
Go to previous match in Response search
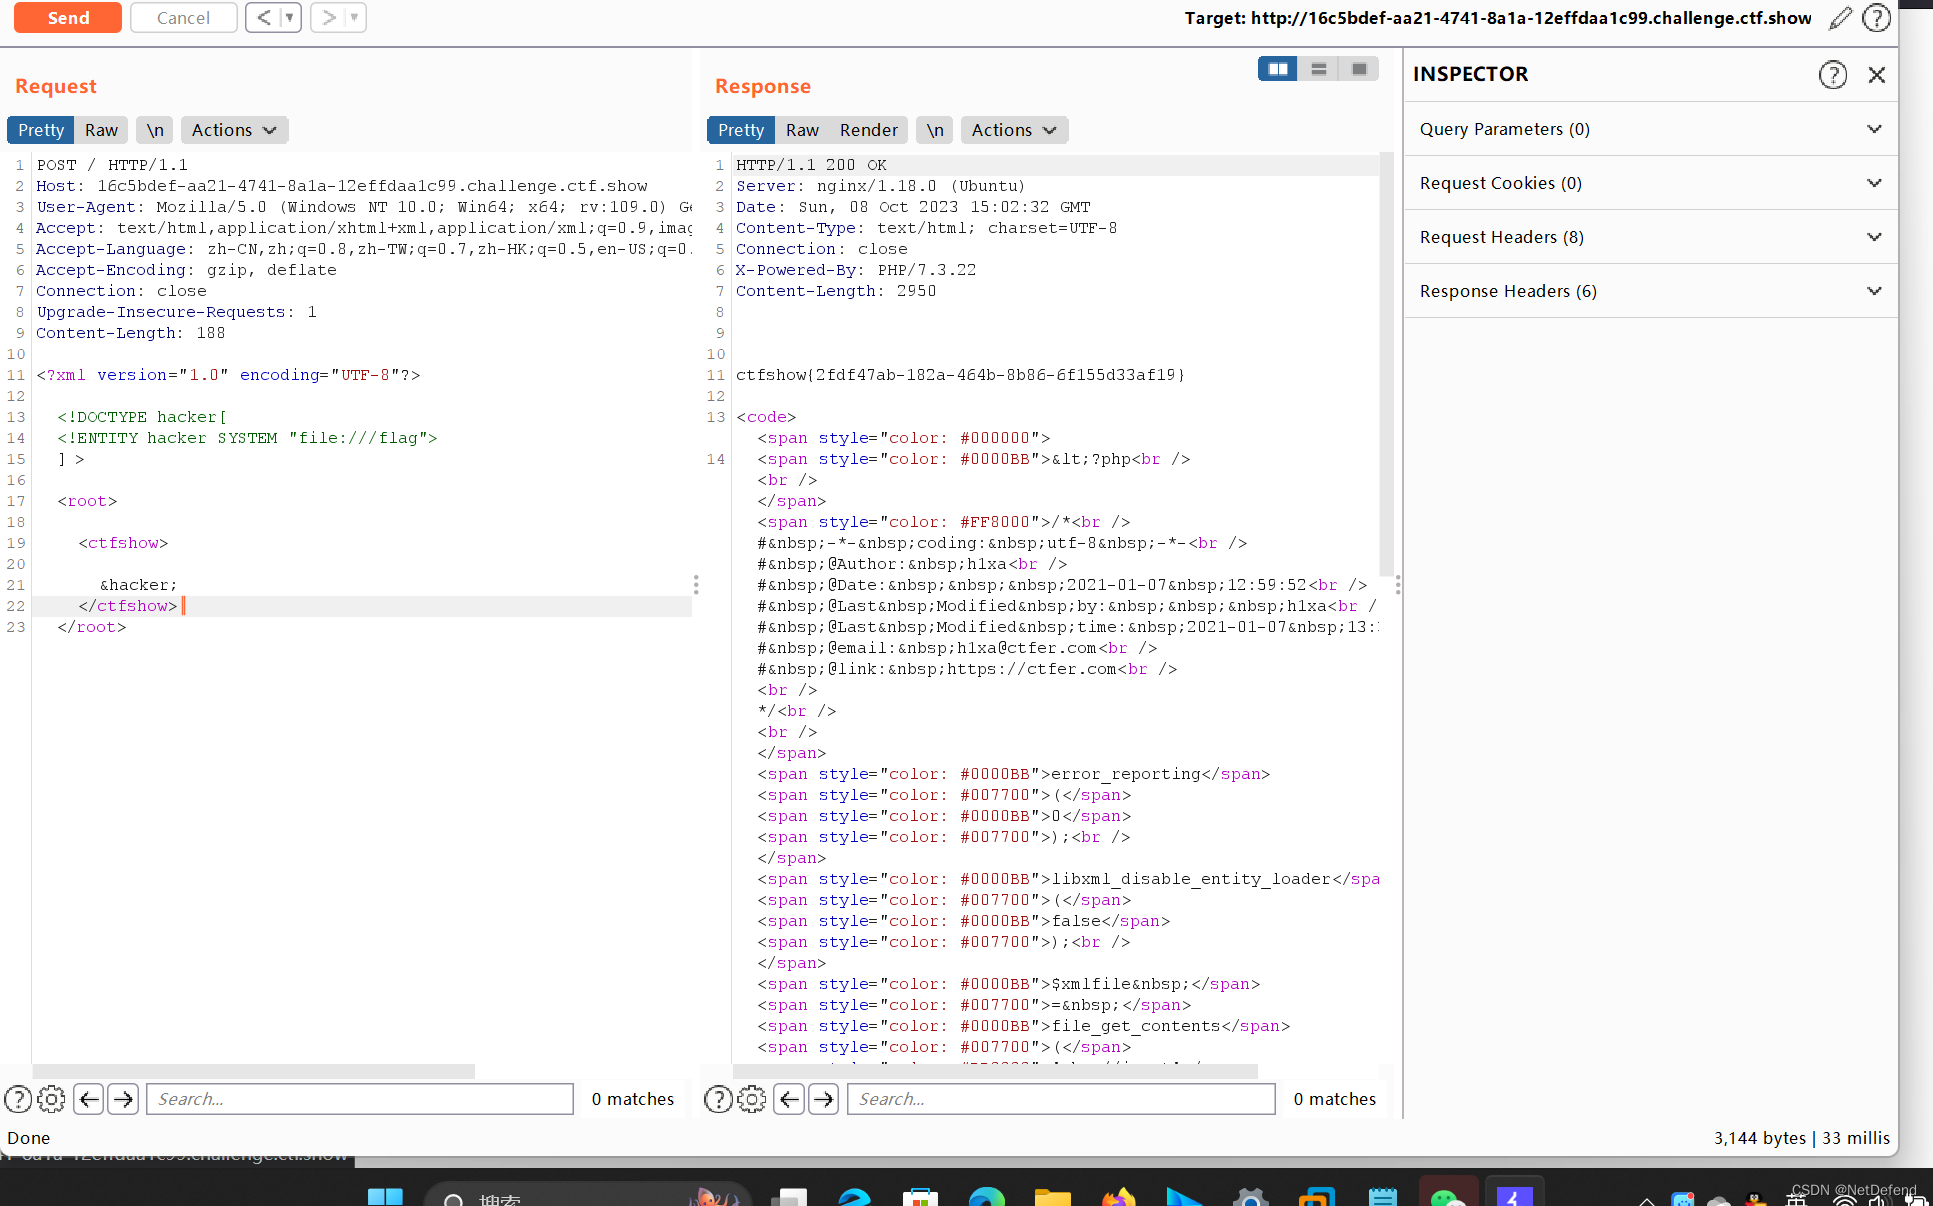point(789,1099)
